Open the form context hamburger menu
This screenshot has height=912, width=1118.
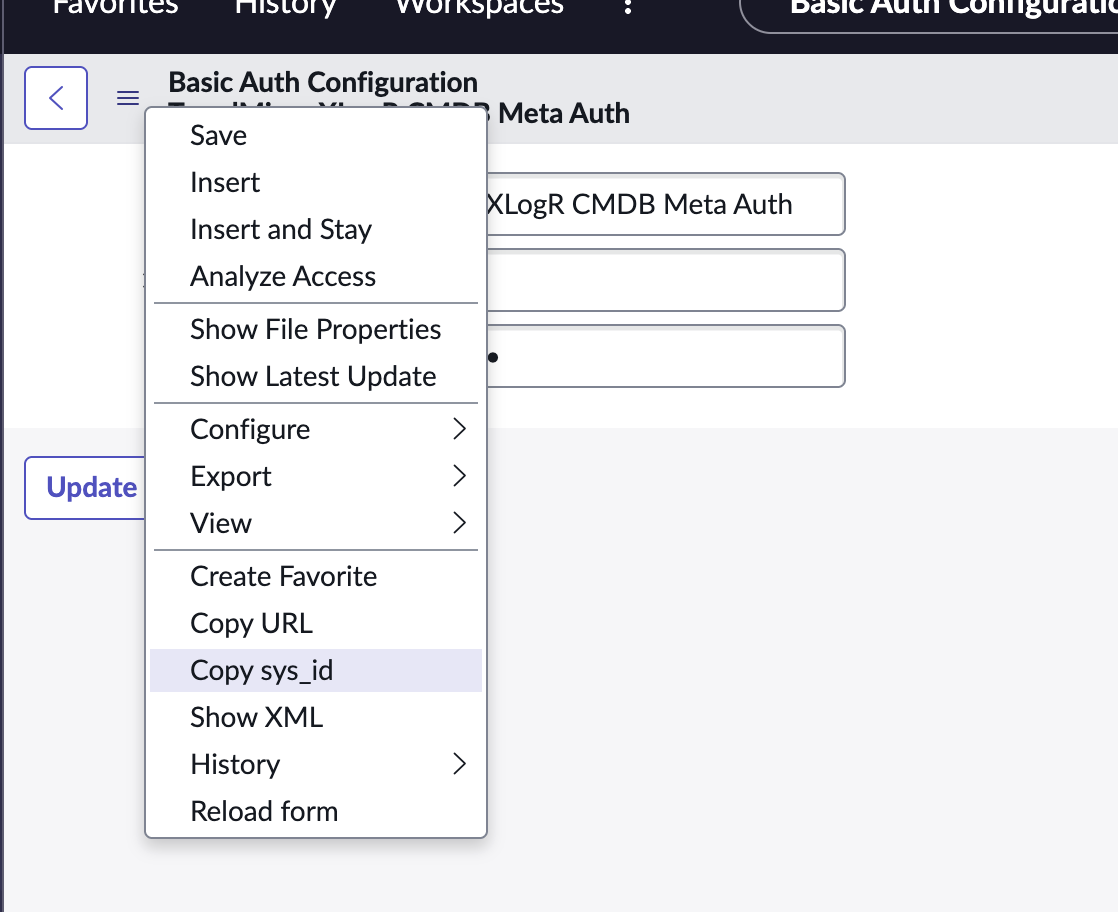[127, 98]
